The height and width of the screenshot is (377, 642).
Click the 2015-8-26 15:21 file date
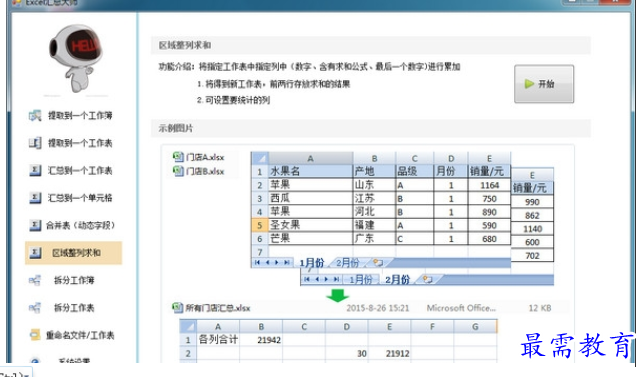click(x=378, y=308)
